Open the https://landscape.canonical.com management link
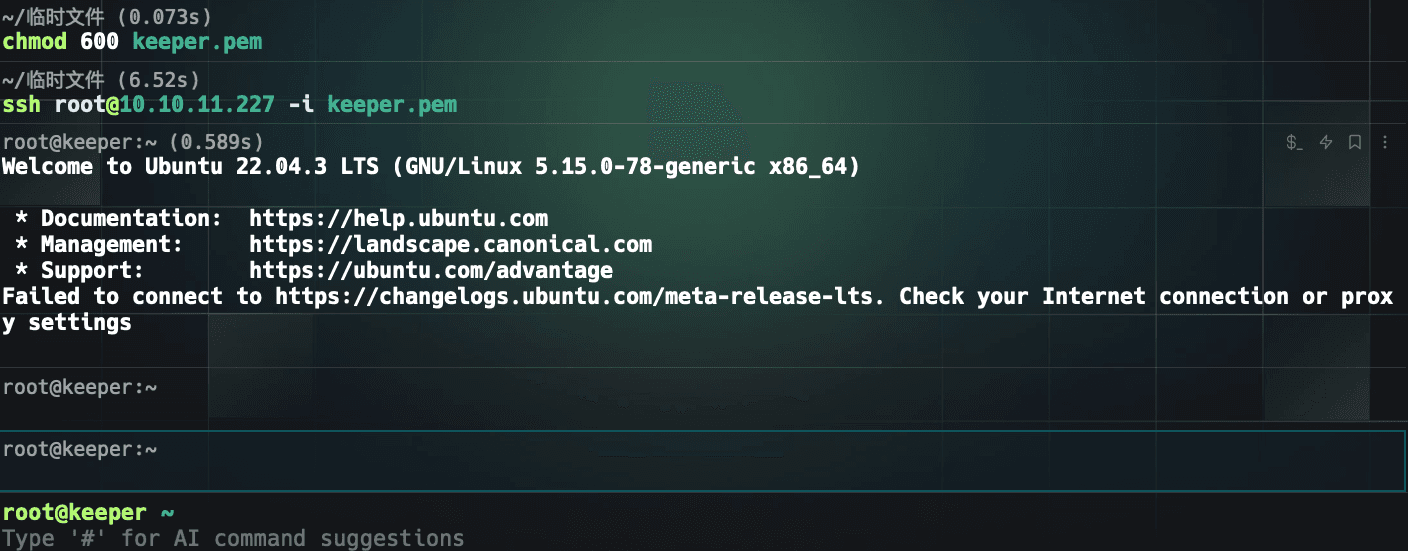The image size is (1408, 551). coord(450,244)
